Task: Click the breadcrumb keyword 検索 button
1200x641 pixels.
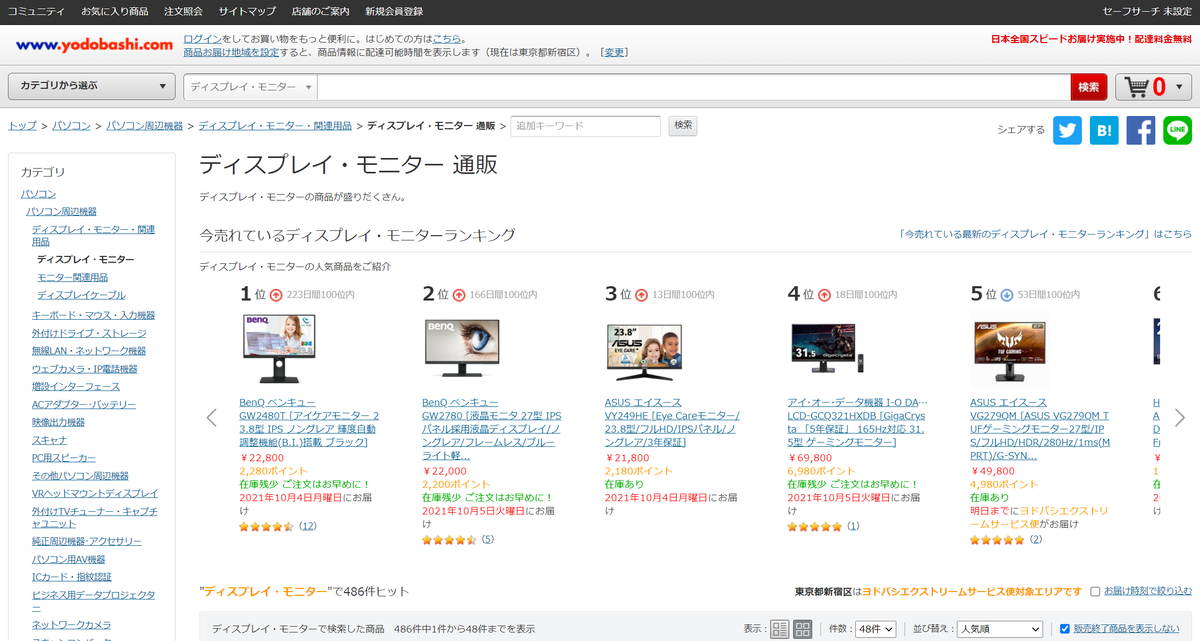Action: click(x=682, y=126)
